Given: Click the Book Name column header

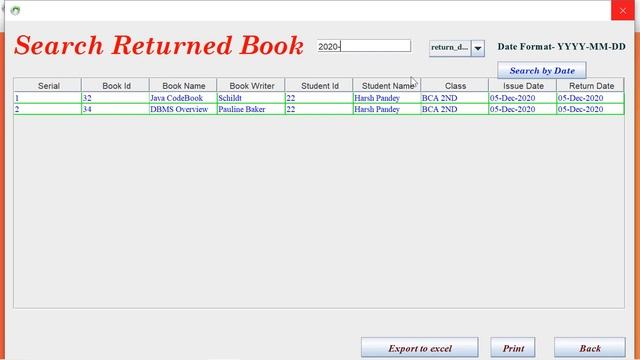Looking at the screenshot, I should [x=183, y=86].
